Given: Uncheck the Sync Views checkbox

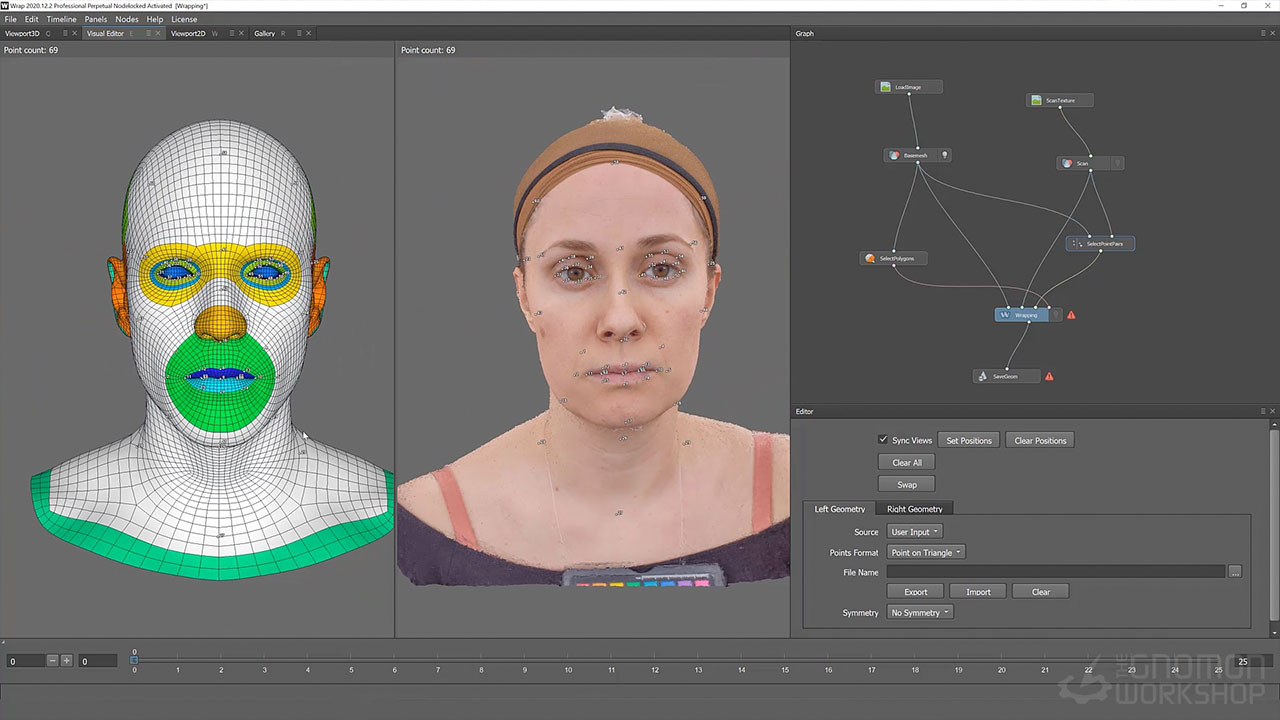Looking at the screenshot, I should [x=883, y=440].
